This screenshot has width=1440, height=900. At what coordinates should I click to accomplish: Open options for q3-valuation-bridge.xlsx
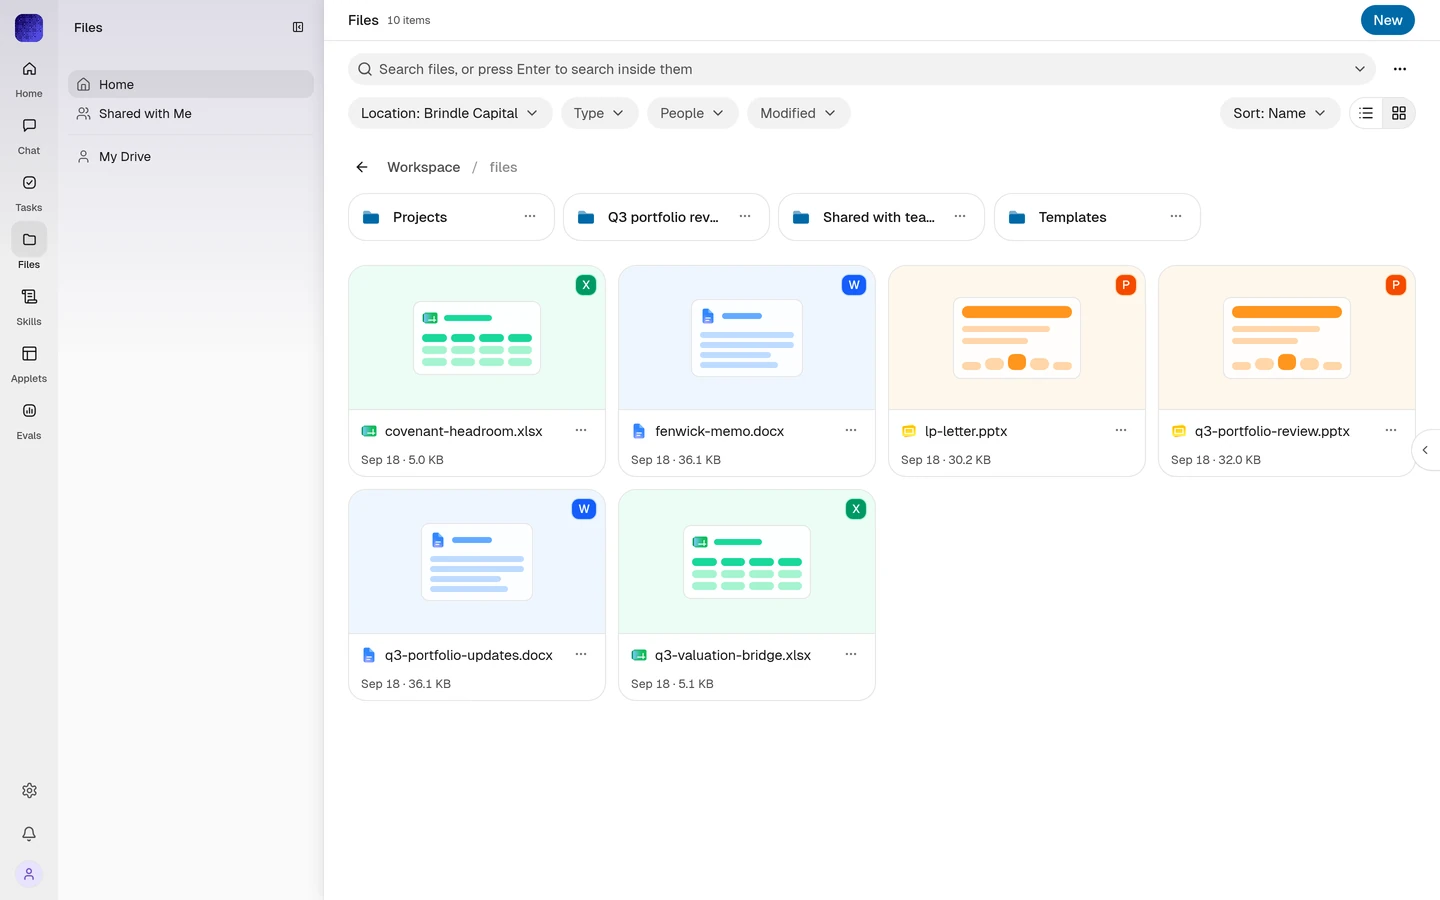(851, 655)
